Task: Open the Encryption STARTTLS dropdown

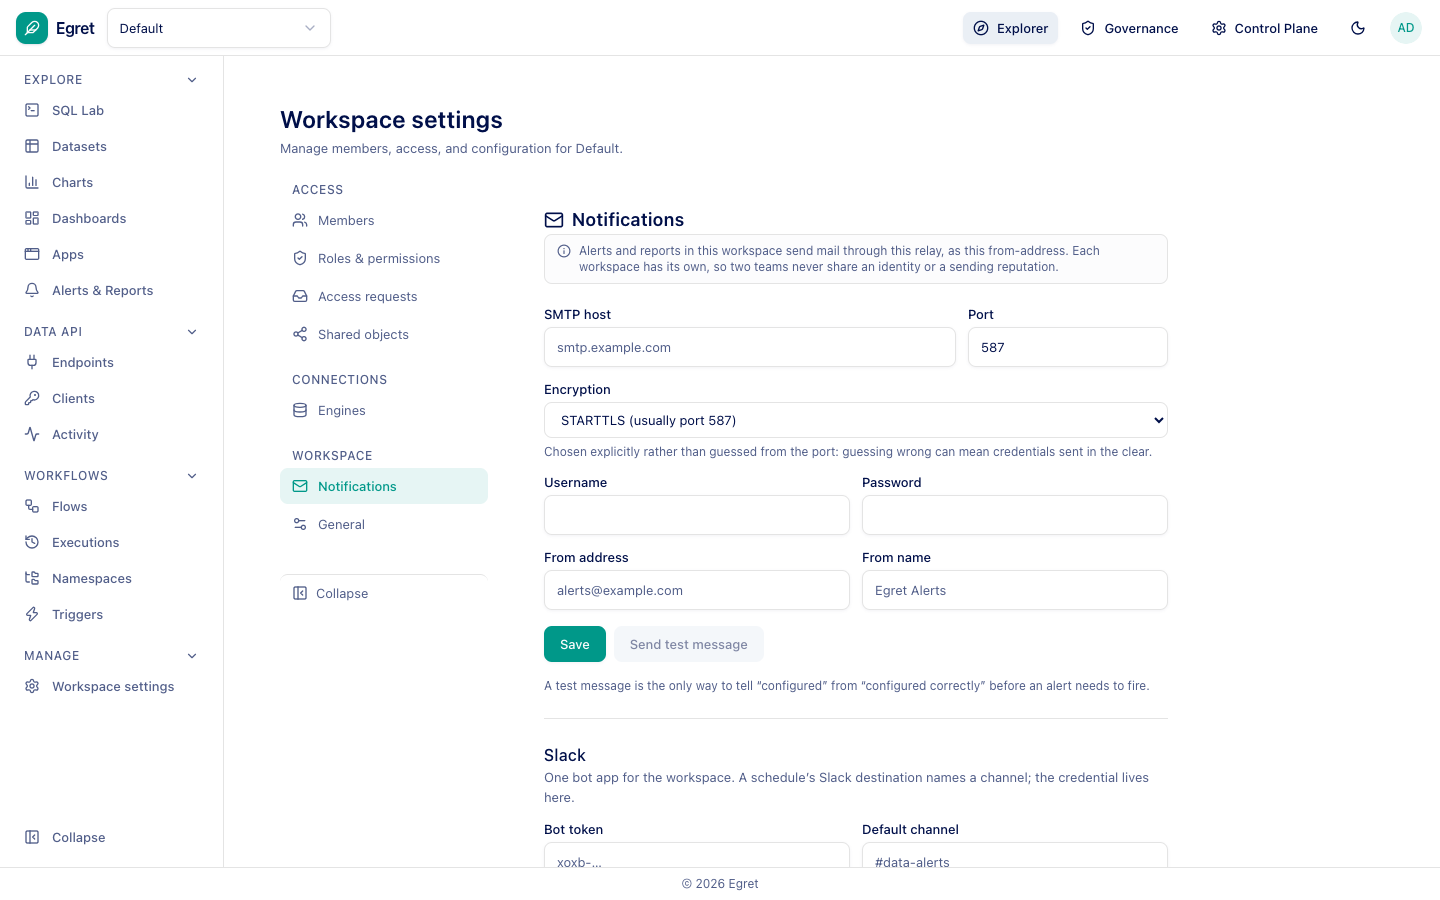Action: (x=856, y=420)
